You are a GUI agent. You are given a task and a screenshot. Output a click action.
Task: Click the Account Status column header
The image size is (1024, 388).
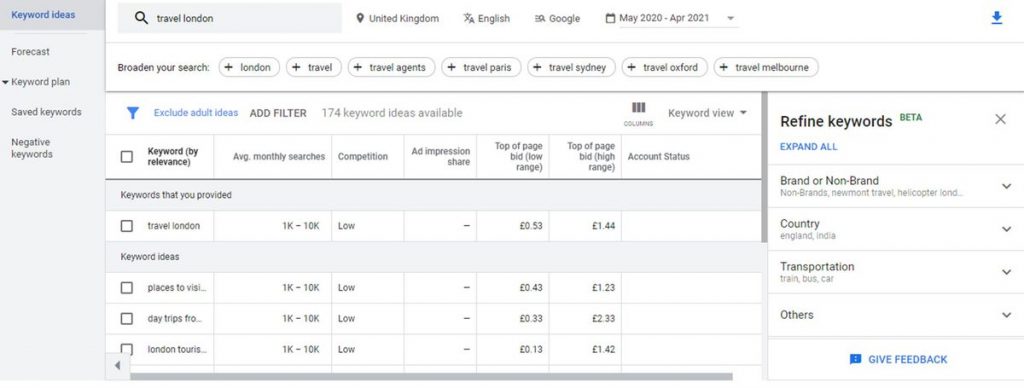click(x=658, y=157)
